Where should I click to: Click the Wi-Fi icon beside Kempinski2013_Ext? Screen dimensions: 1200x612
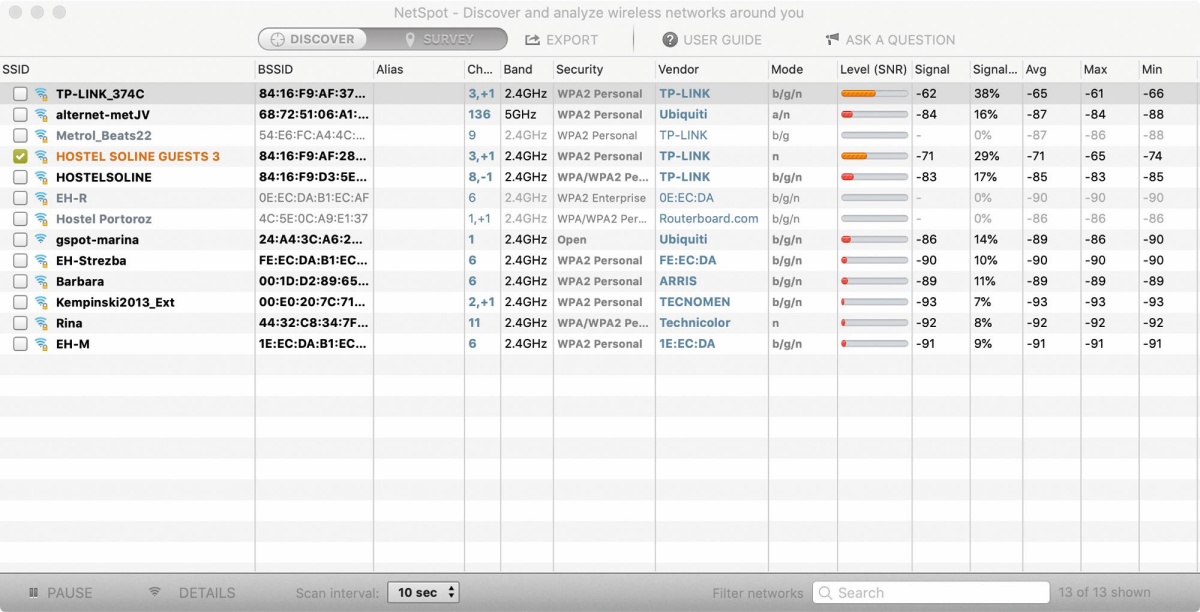coord(41,302)
